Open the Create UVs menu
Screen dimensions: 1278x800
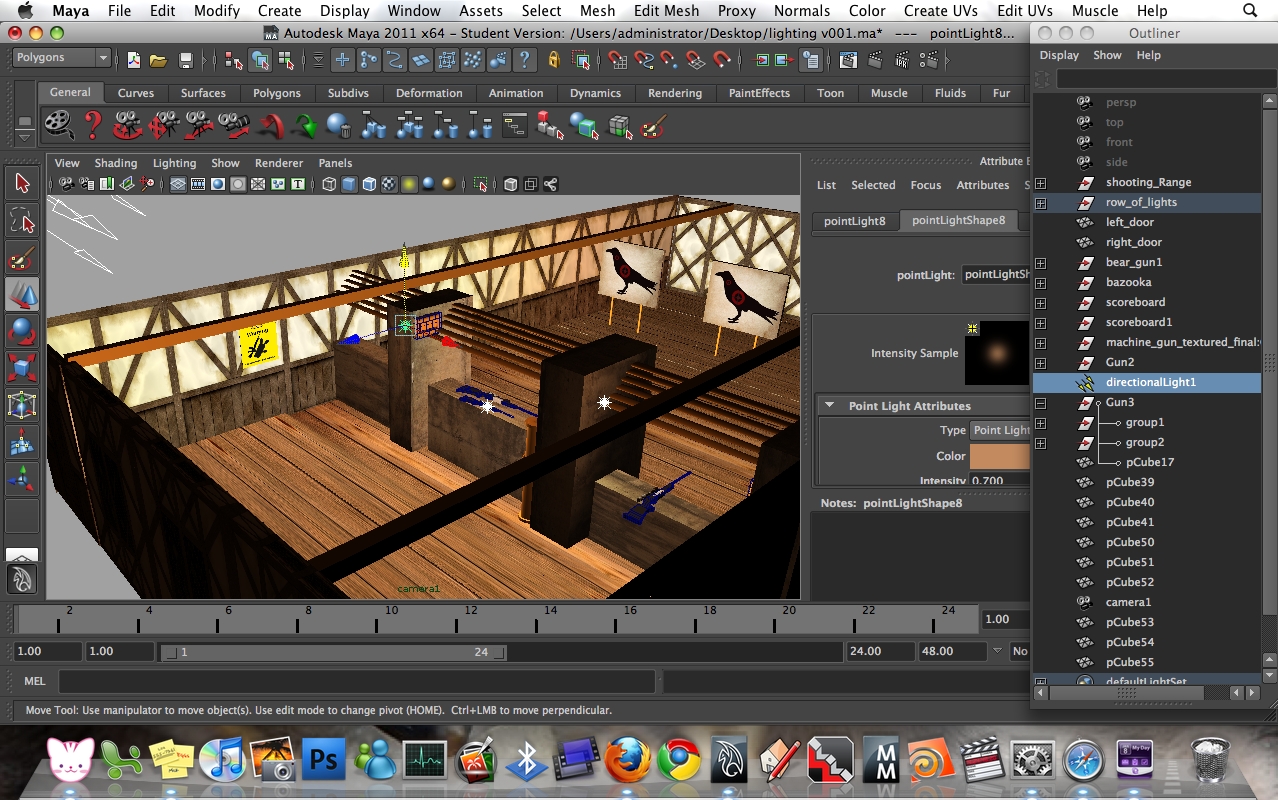point(940,11)
